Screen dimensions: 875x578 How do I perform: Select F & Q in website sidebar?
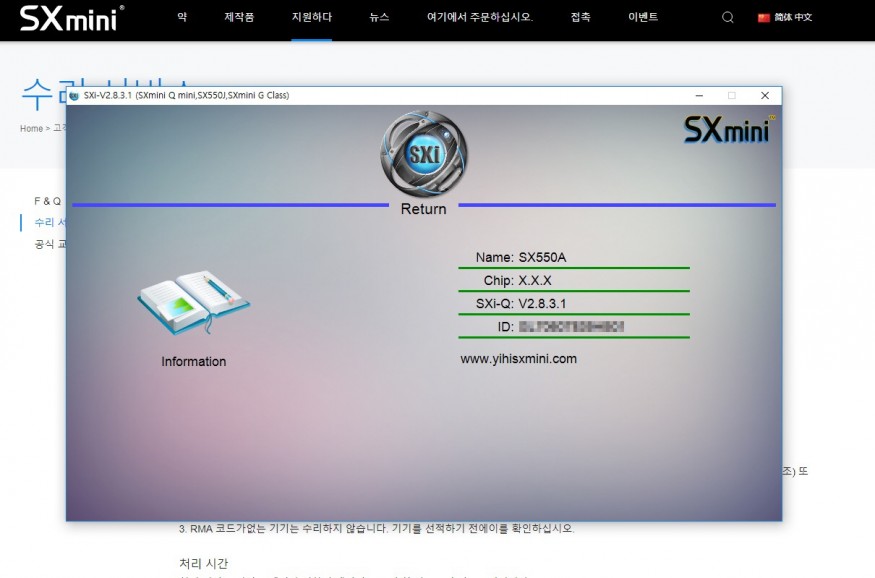pos(47,201)
